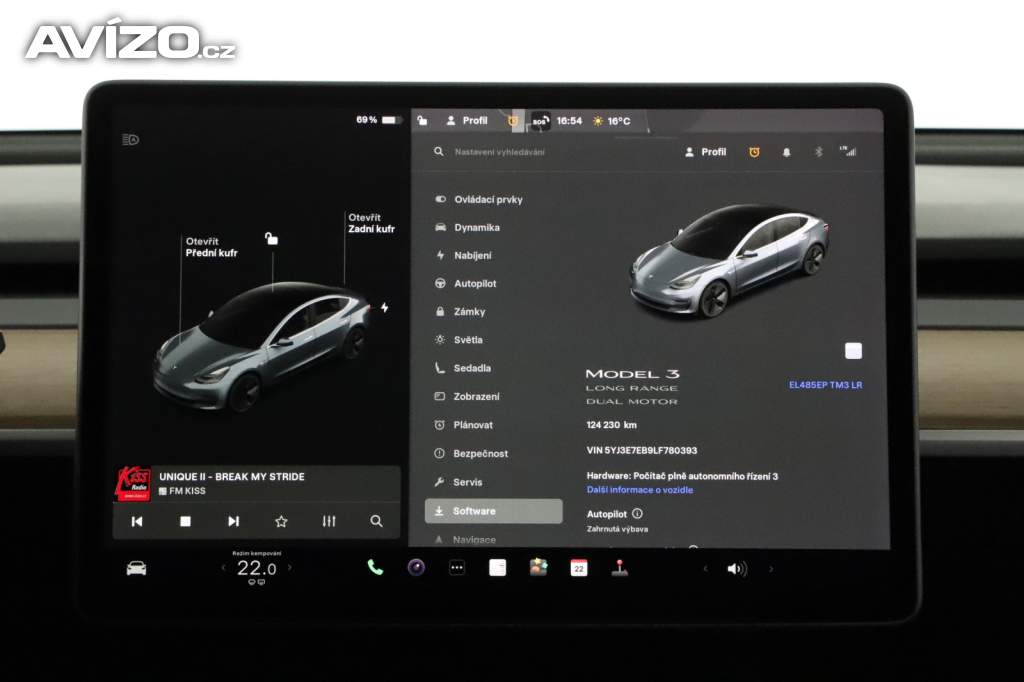Viewport: 1024px width, 682px height.
Task: Open the calendar app icon
Action: [x=579, y=568]
